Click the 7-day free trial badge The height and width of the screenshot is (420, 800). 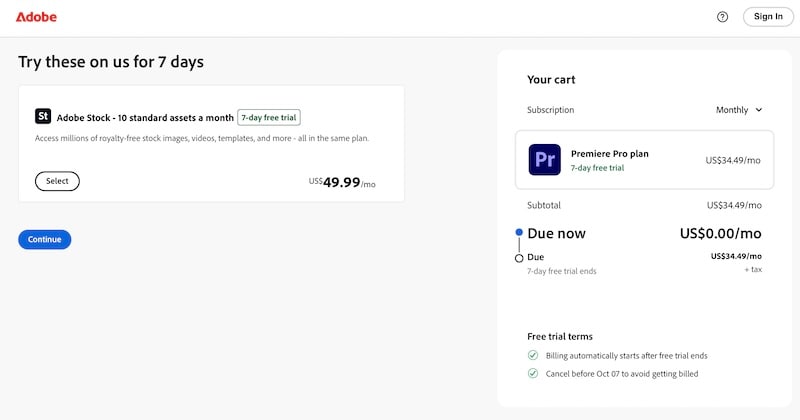point(269,117)
